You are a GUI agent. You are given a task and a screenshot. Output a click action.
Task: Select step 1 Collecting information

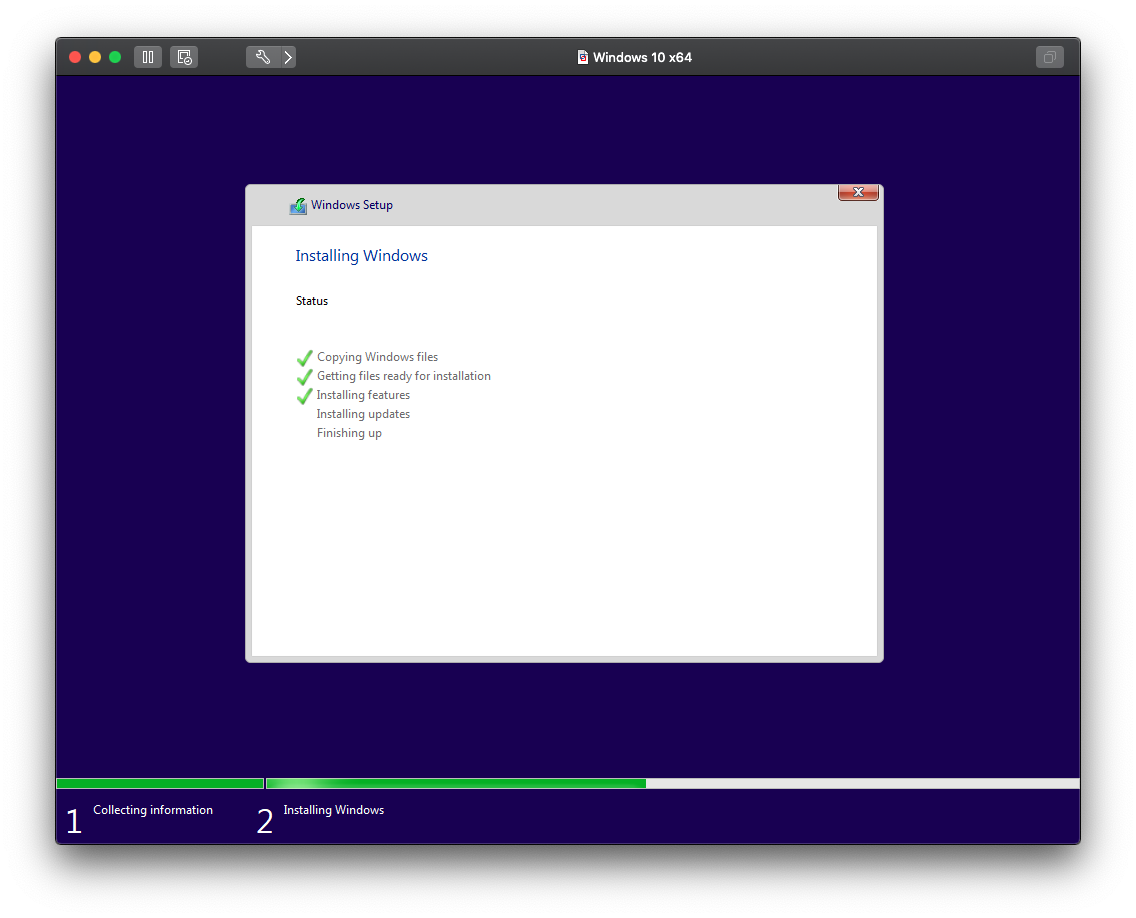point(152,810)
